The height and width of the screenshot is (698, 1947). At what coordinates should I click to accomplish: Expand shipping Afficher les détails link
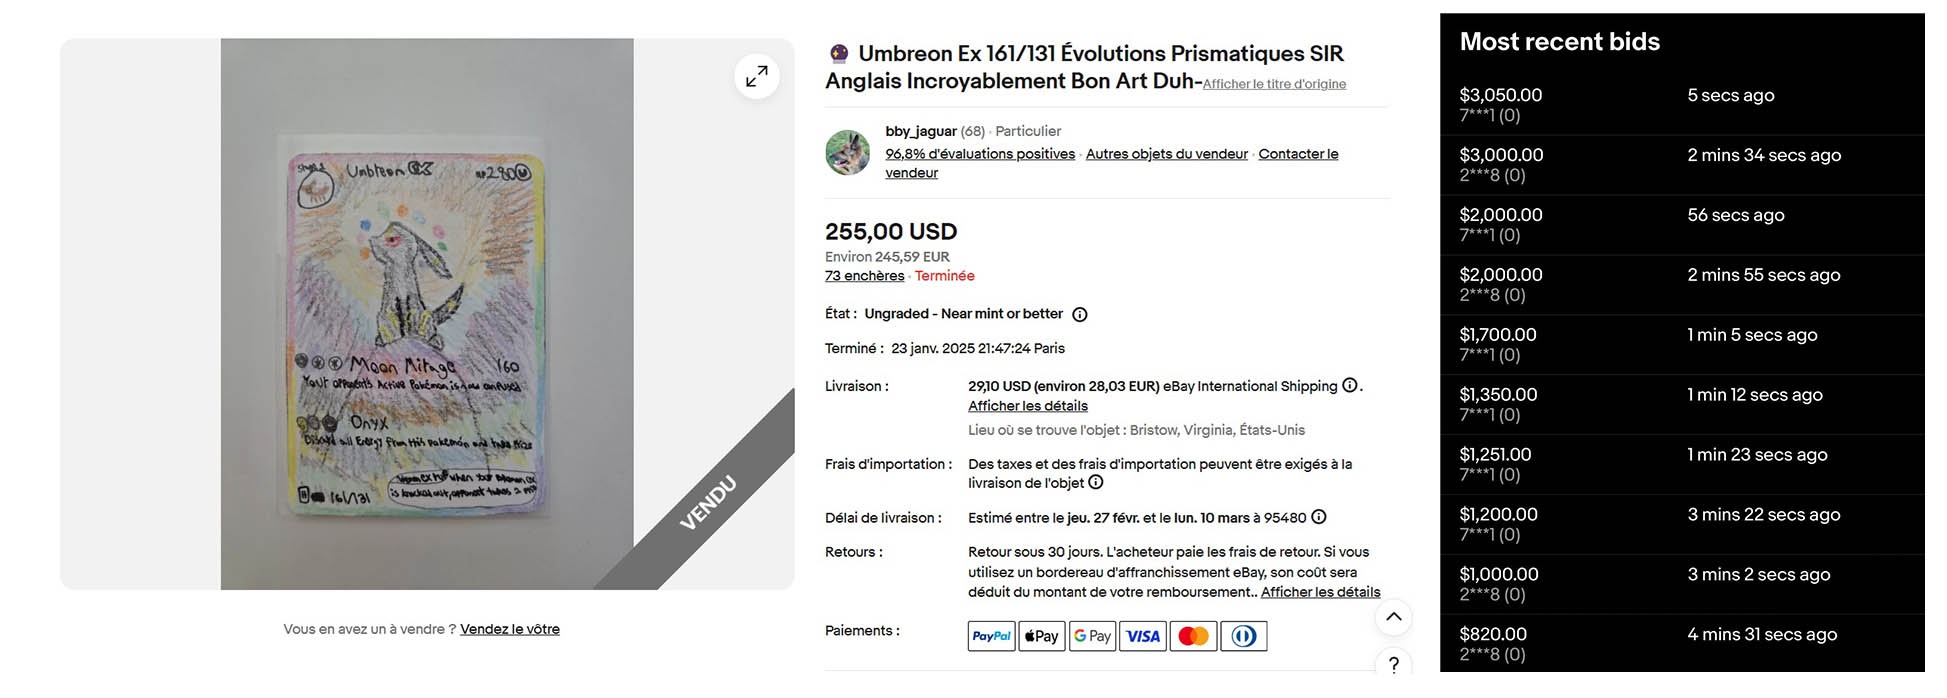1027,406
